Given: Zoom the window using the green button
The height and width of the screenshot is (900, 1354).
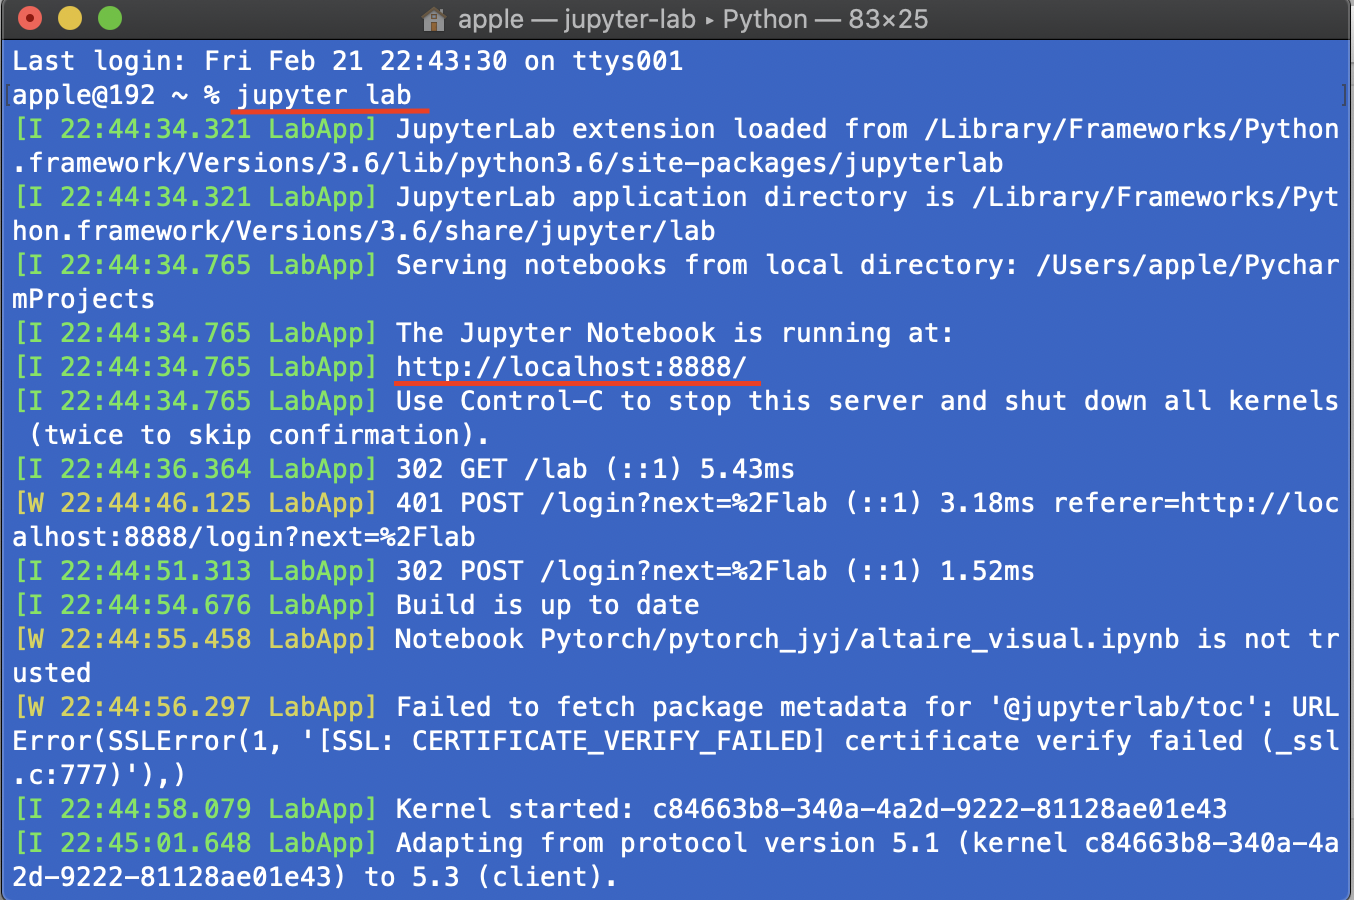Looking at the screenshot, I should click(110, 18).
